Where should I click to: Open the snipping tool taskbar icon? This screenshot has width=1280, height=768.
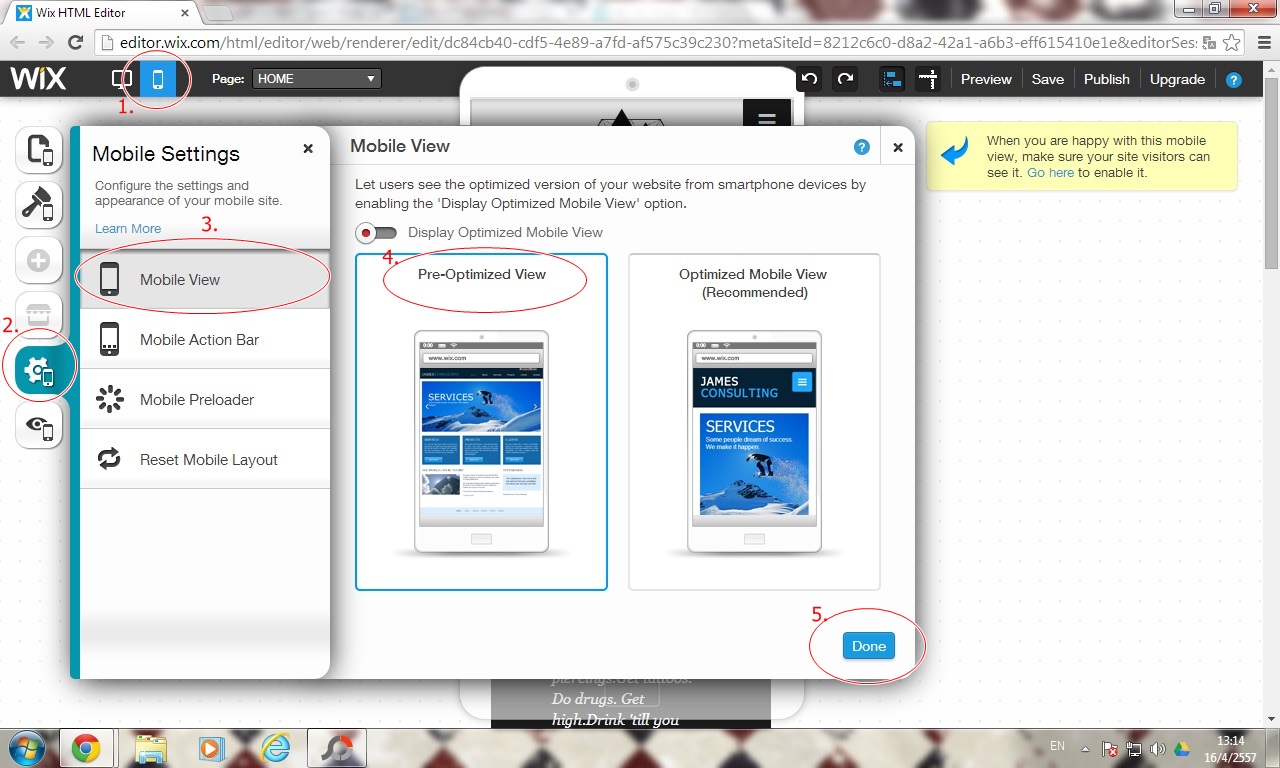click(336, 748)
